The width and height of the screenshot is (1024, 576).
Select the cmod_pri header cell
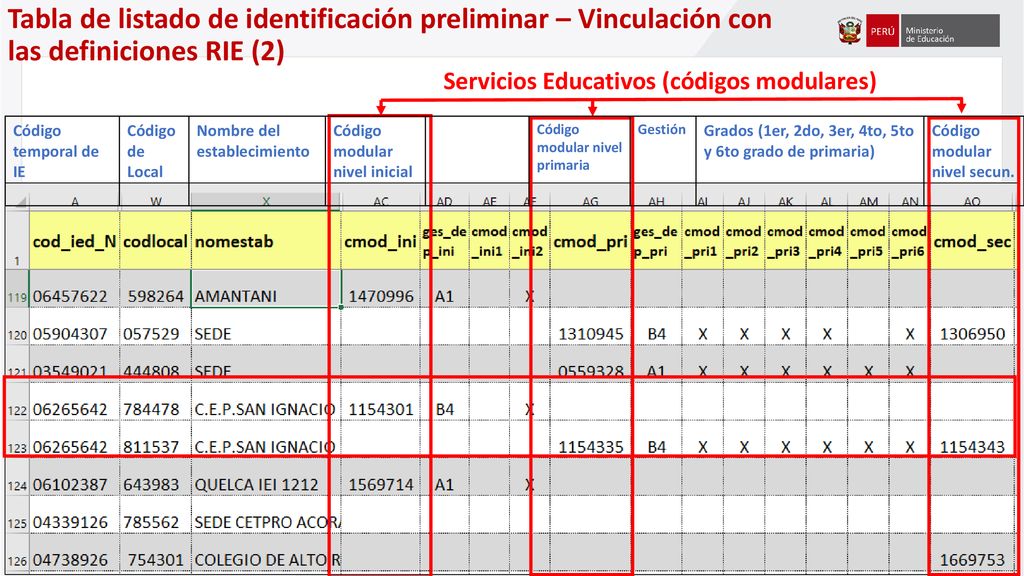590,241
